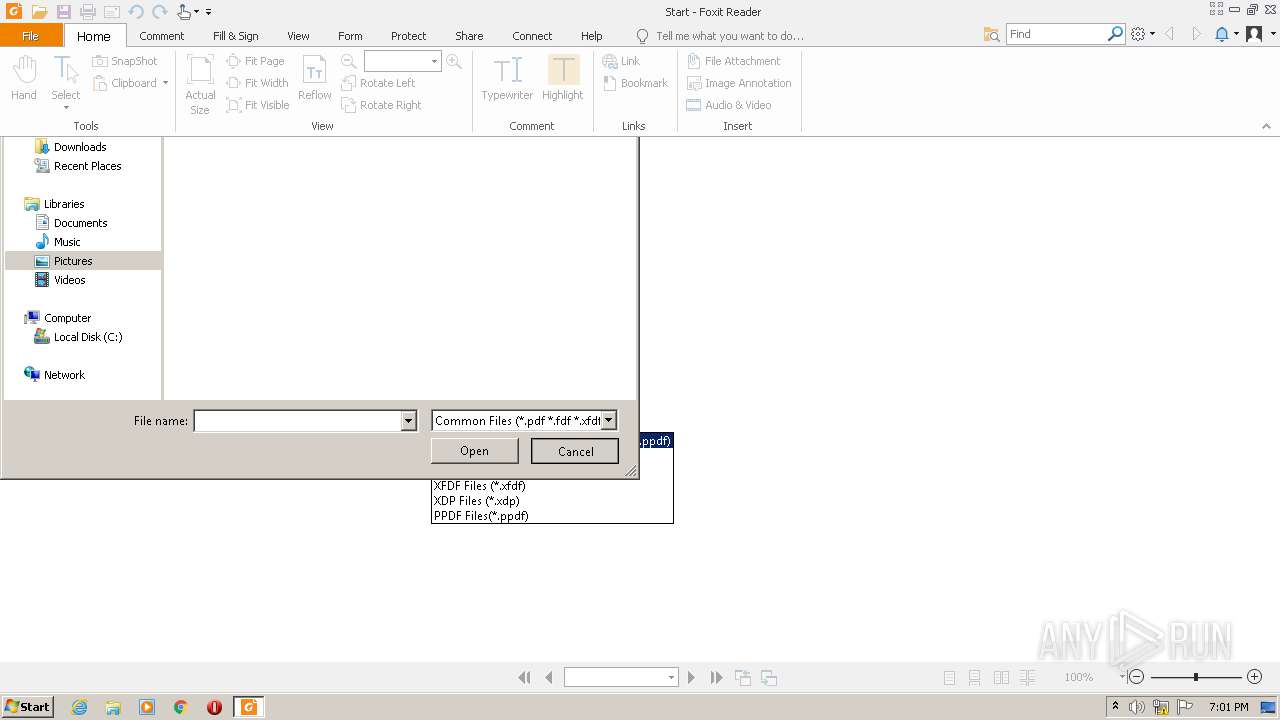
Task: Click the ribbon zoom out magnifier
Action: pos(349,61)
